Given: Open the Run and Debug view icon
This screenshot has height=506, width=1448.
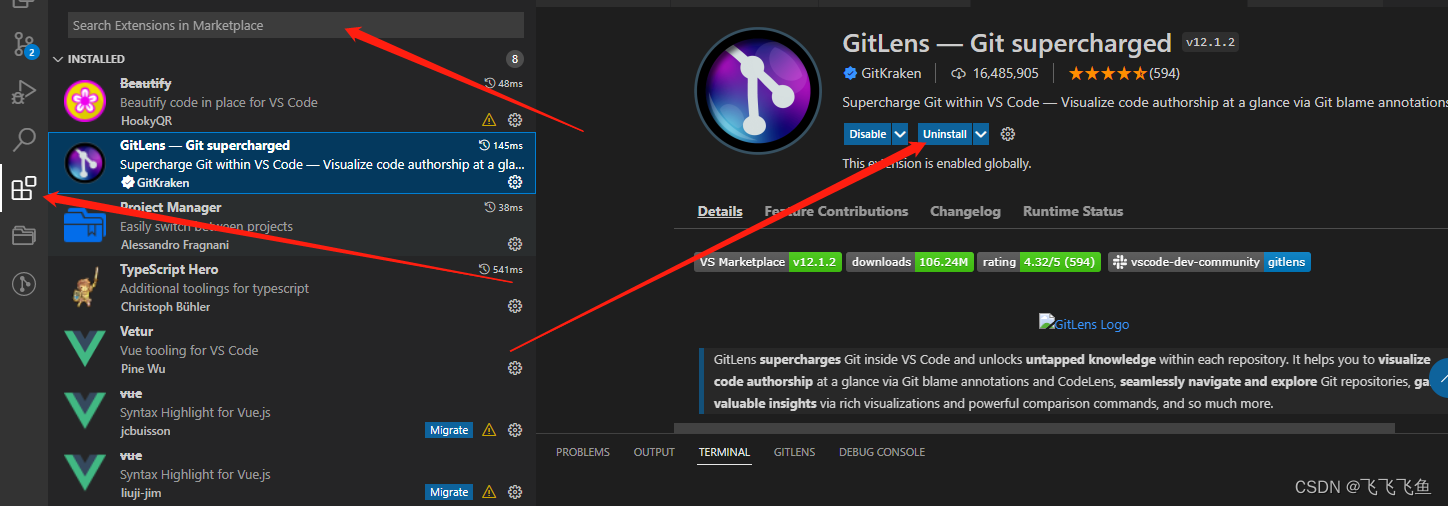Looking at the screenshot, I should 23,92.
